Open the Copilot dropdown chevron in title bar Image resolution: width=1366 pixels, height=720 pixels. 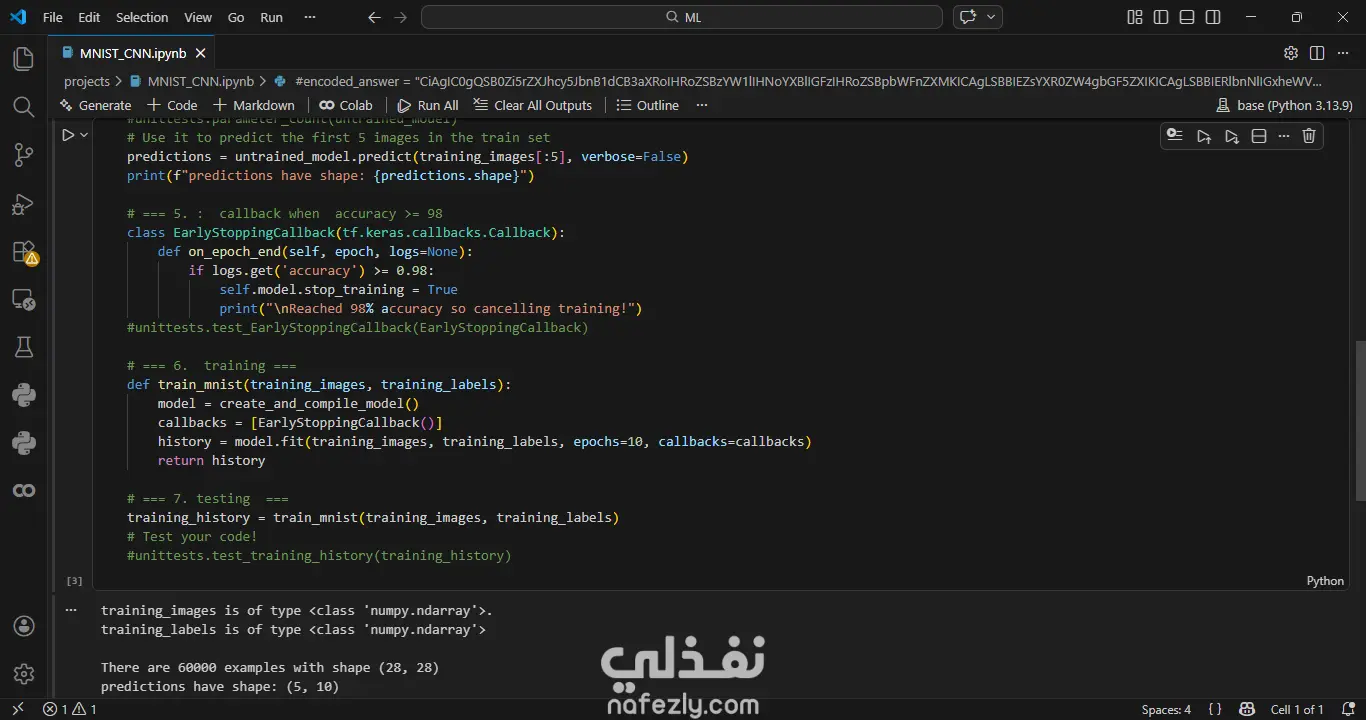992,17
